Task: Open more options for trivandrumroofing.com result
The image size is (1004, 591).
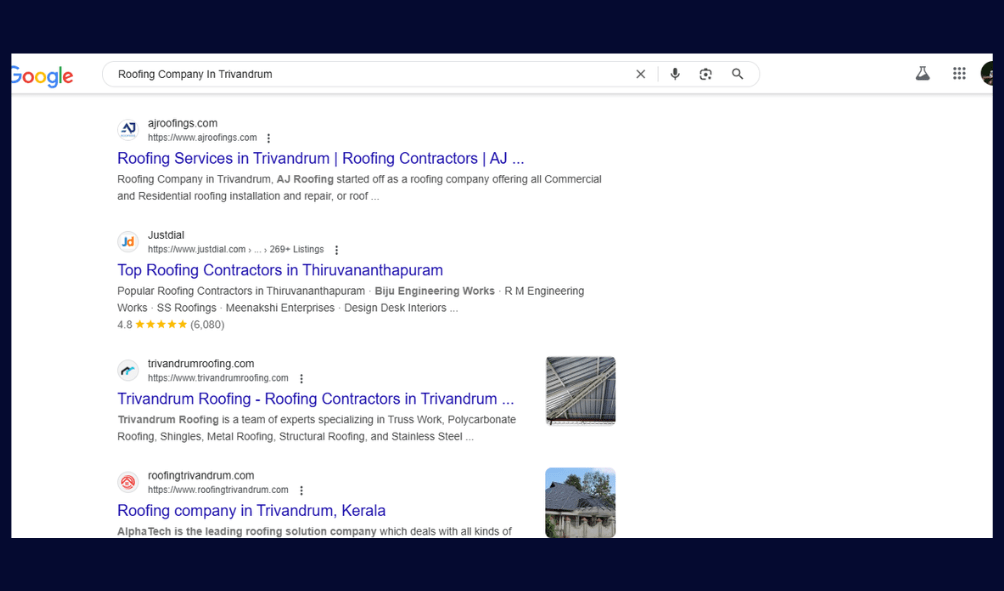Action: pyautogui.click(x=302, y=378)
